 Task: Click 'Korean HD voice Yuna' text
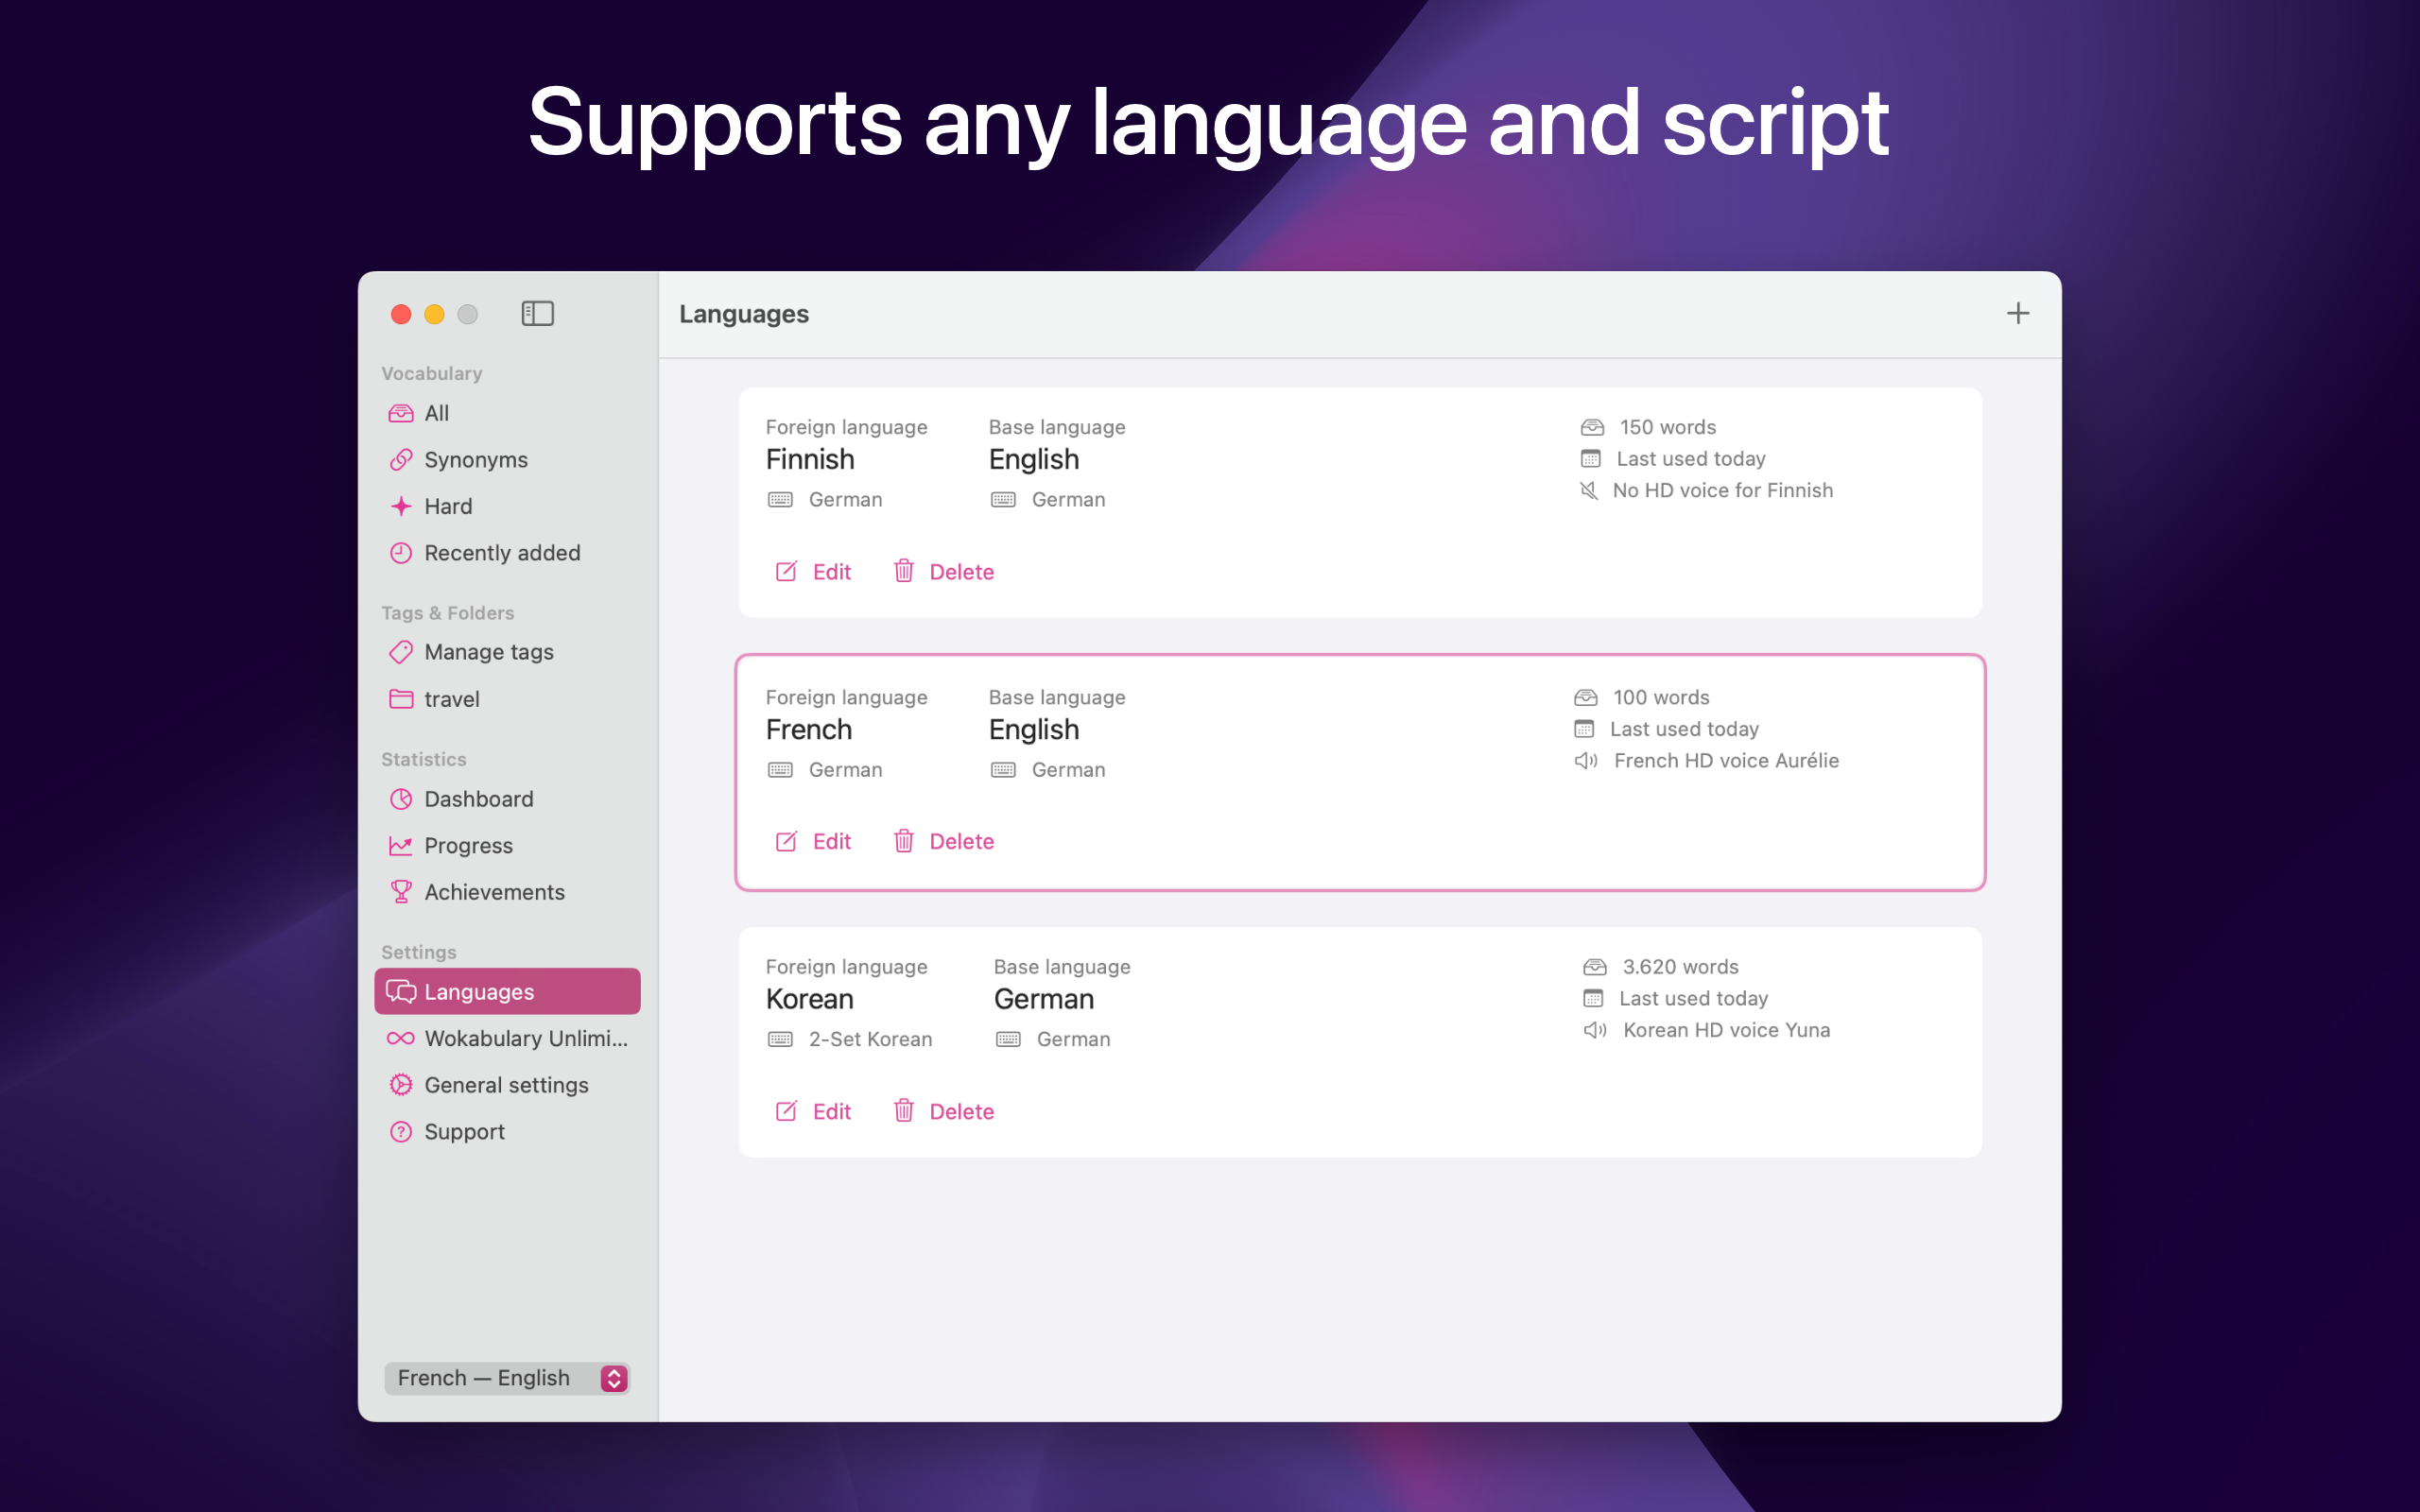1726,1031
